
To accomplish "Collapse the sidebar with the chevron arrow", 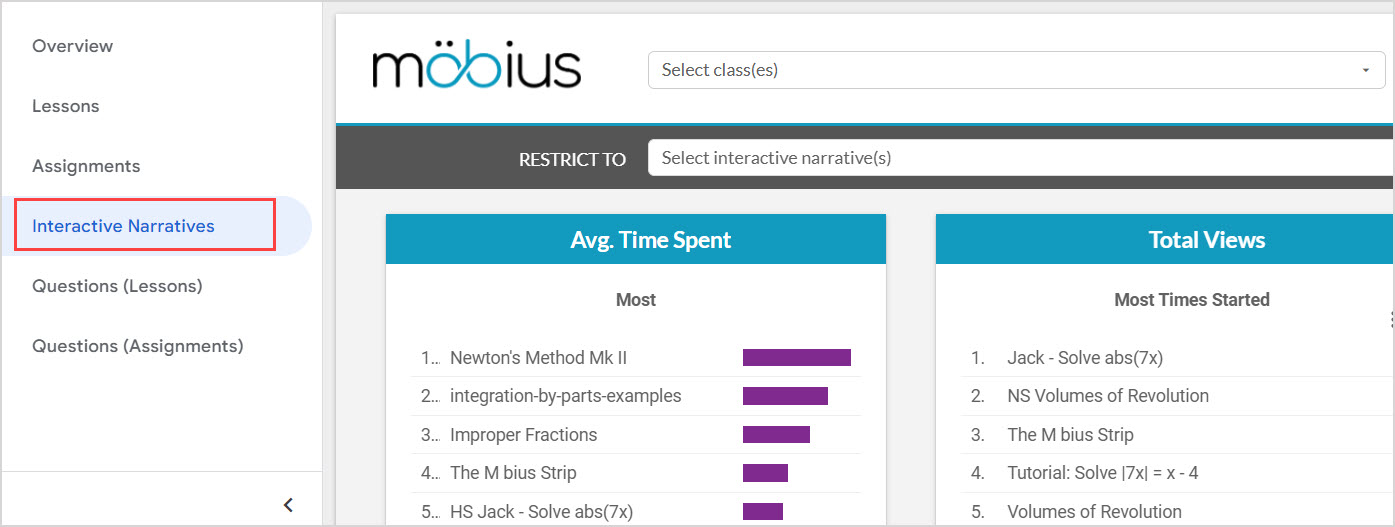I will 288,505.
